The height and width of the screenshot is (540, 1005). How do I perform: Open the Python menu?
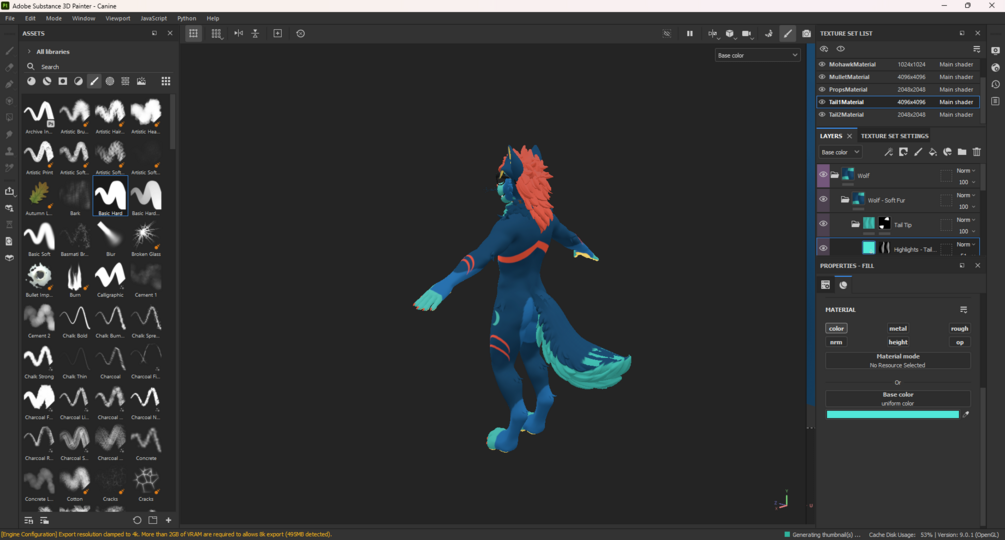coord(187,19)
